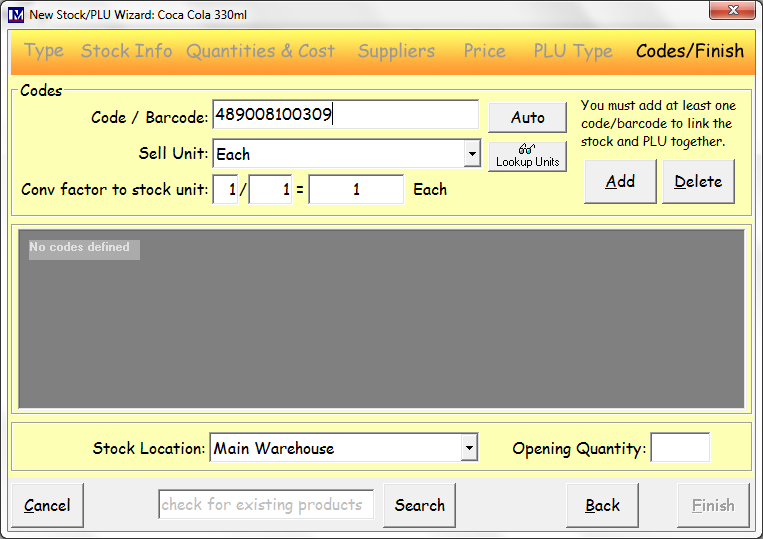Click Auto to generate a code

tap(527, 117)
